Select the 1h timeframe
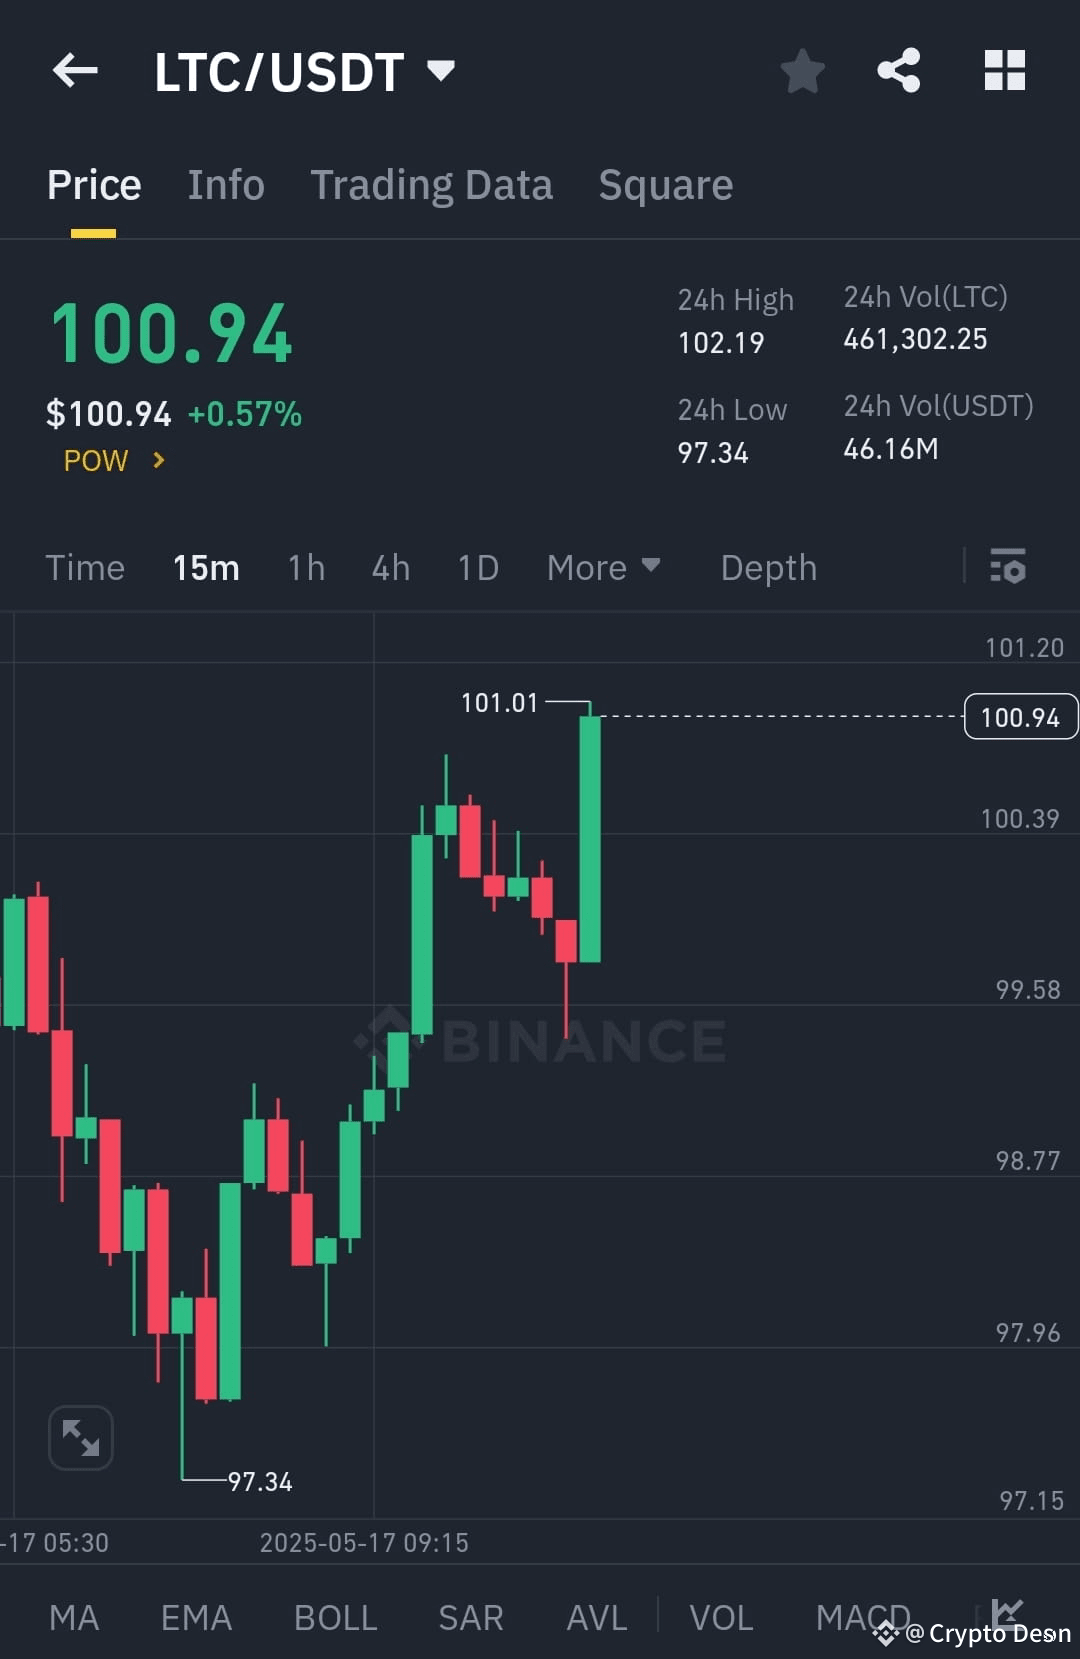The height and width of the screenshot is (1659, 1080). [x=305, y=567]
